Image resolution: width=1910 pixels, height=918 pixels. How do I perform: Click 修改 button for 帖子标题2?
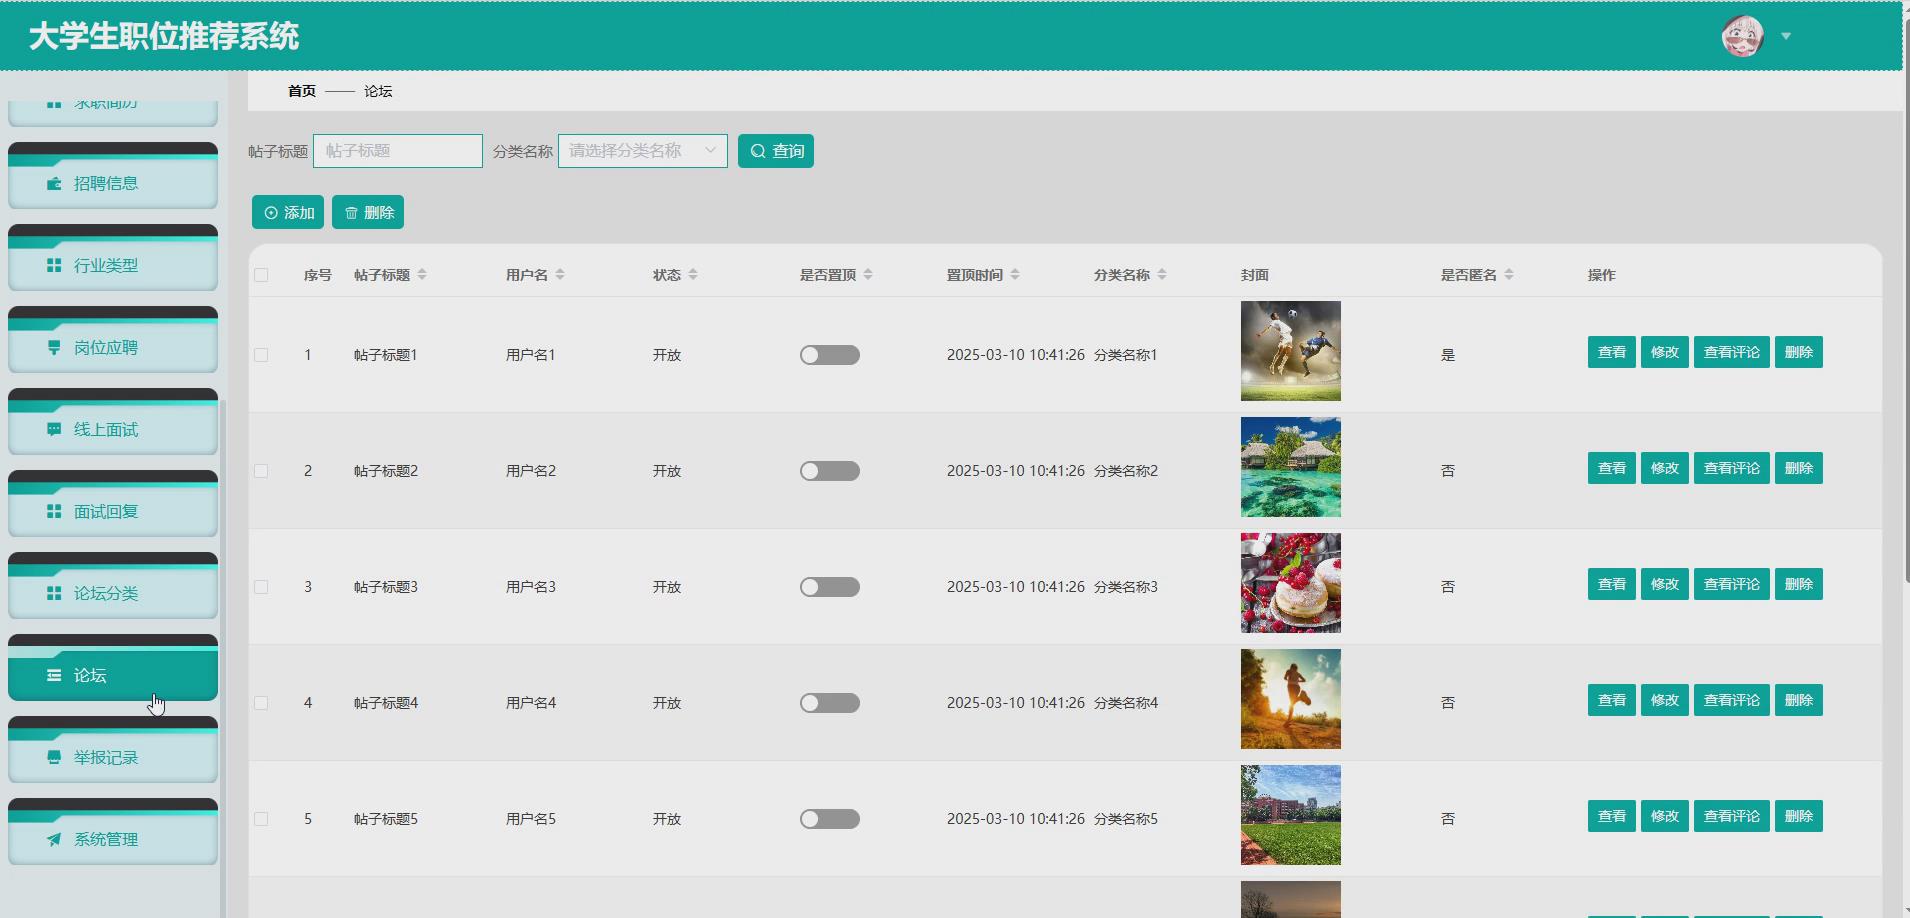(x=1665, y=468)
